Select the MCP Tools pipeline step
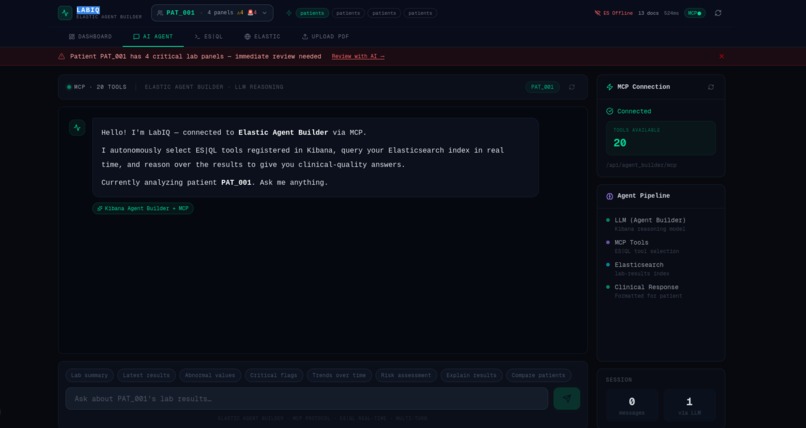This screenshot has width=806, height=428. 661,247
